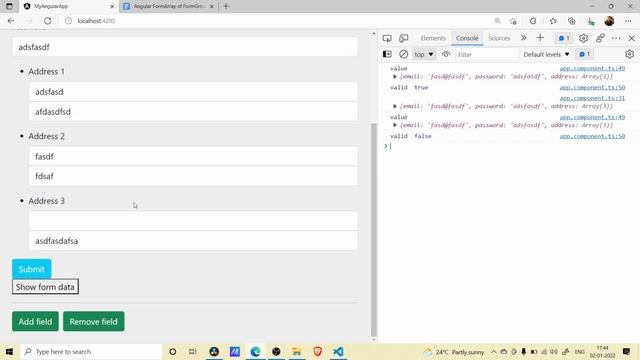This screenshot has height=360, width=640.
Task: Activate inspect element picker in DevTools
Action: point(387,38)
